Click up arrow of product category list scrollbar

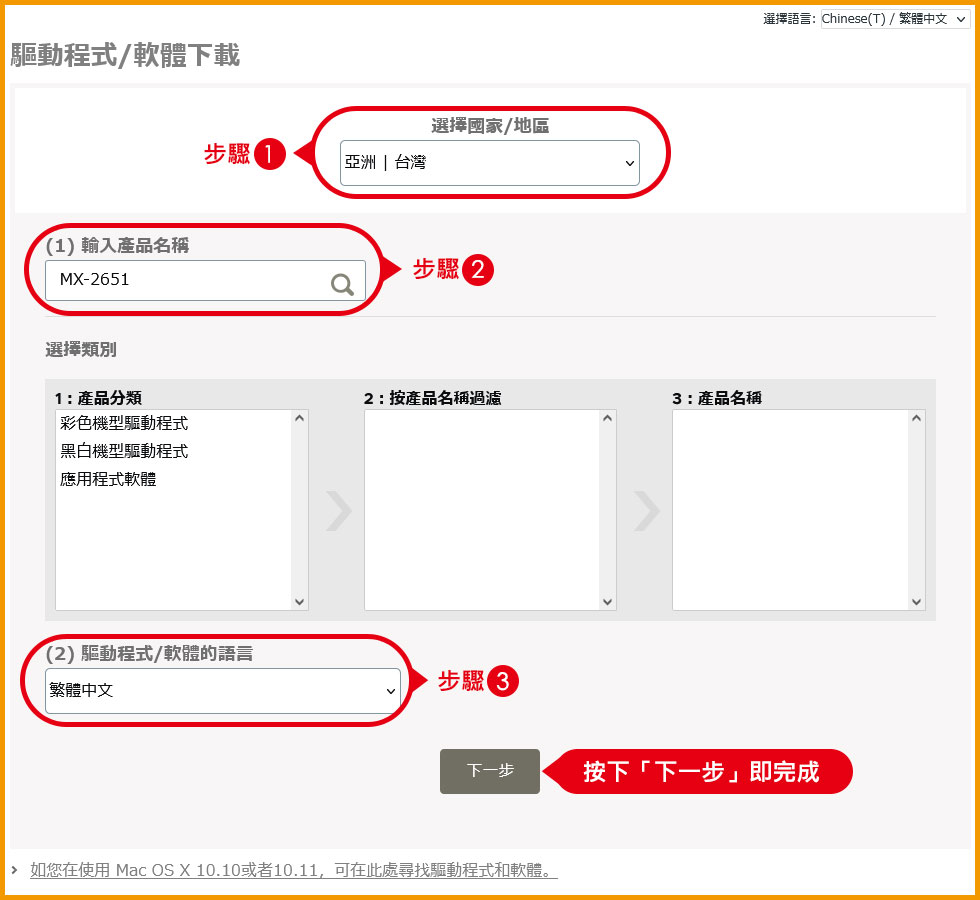(x=299, y=419)
